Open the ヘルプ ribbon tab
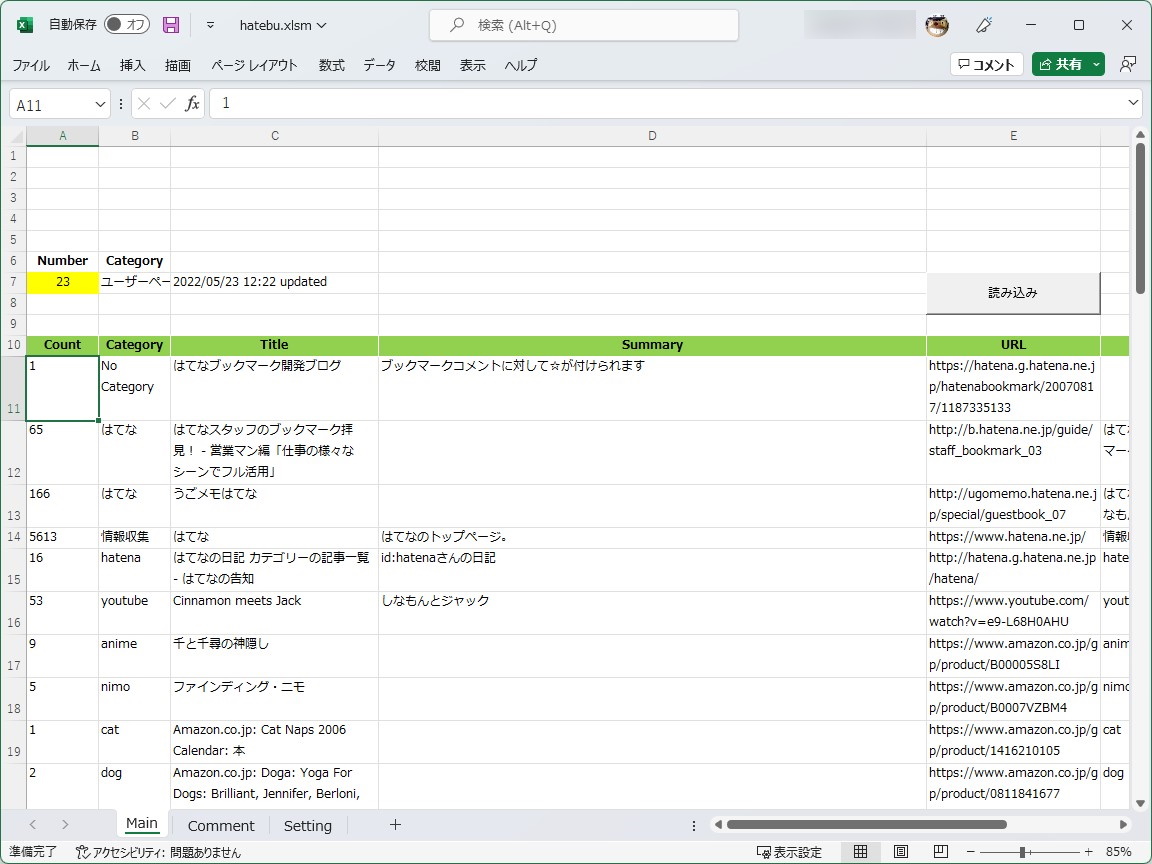 pyautogui.click(x=520, y=65)
